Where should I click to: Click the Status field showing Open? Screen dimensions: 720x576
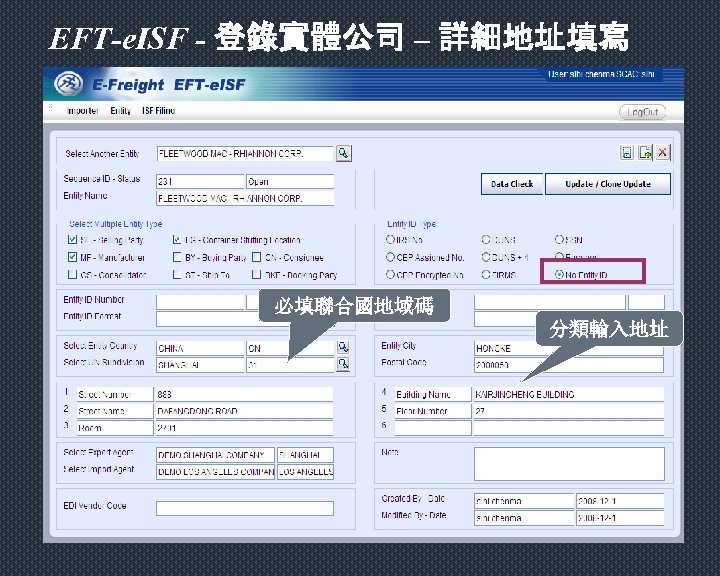(x=290, y=181)
